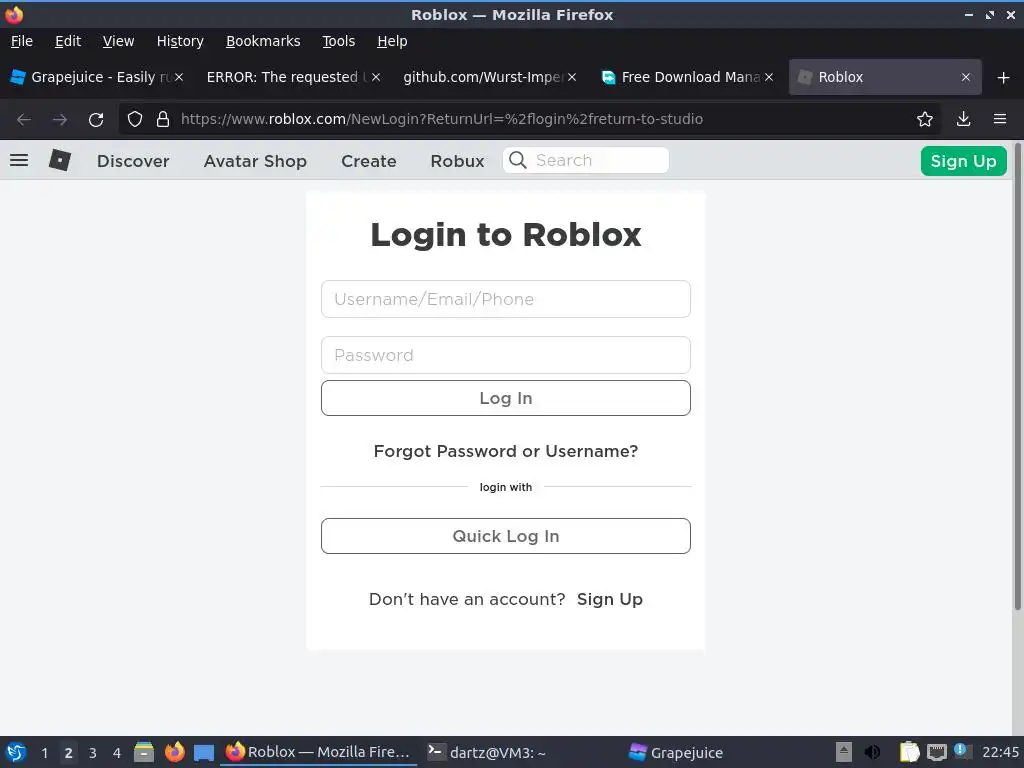1024x768 pixels.
Task: Click Sign Up link below the form
Action: [x=609, y=600]
